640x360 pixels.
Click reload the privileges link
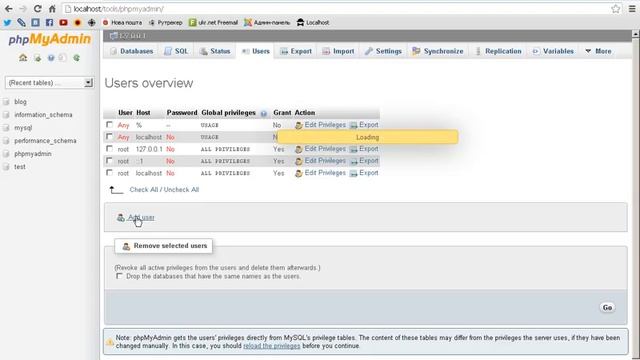[271, 346]
